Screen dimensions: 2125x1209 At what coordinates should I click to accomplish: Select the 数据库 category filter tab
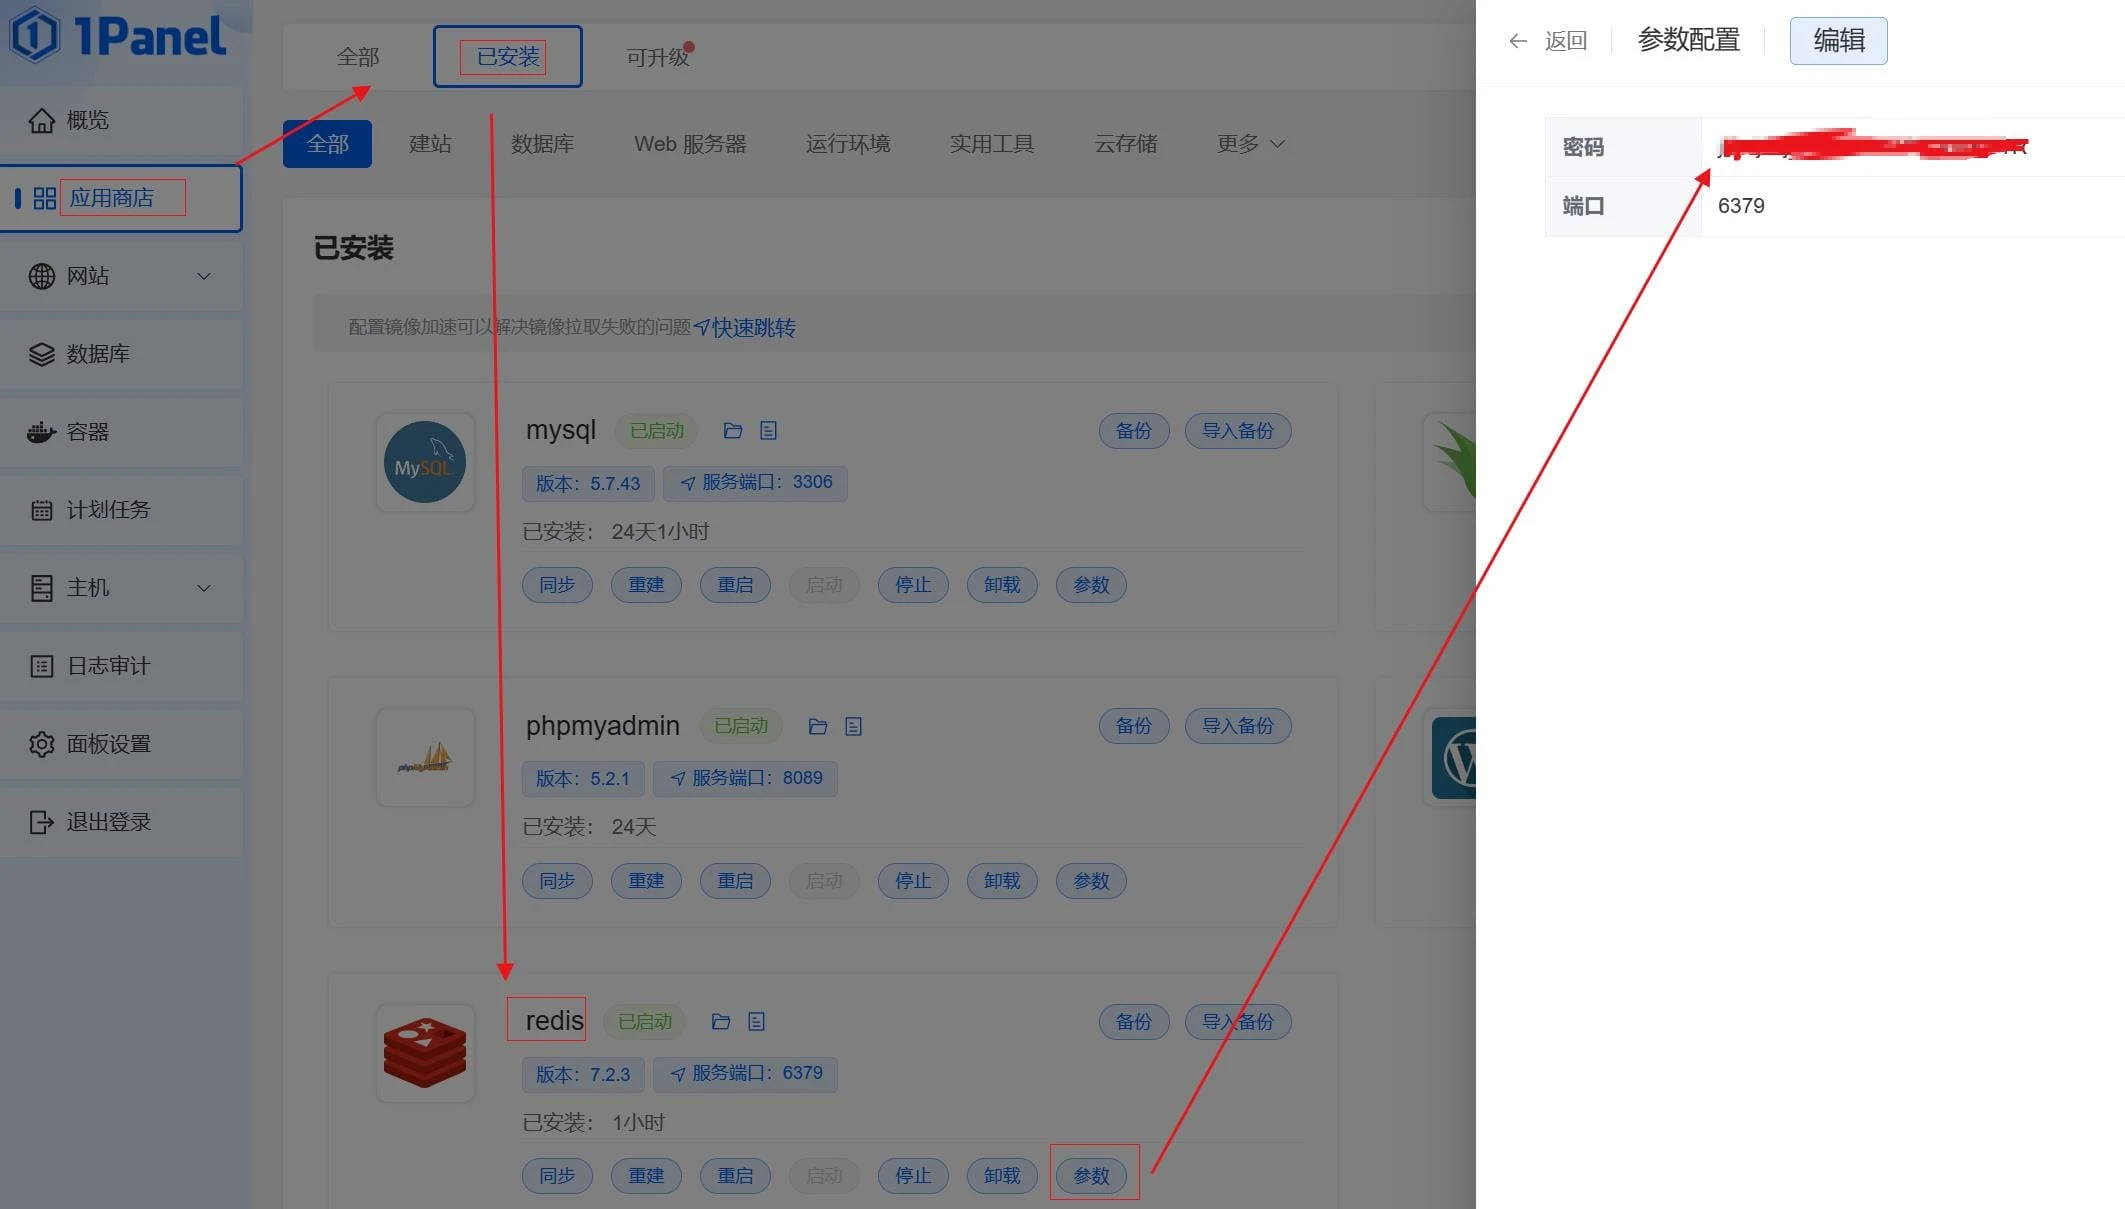(x=542, y=144)
